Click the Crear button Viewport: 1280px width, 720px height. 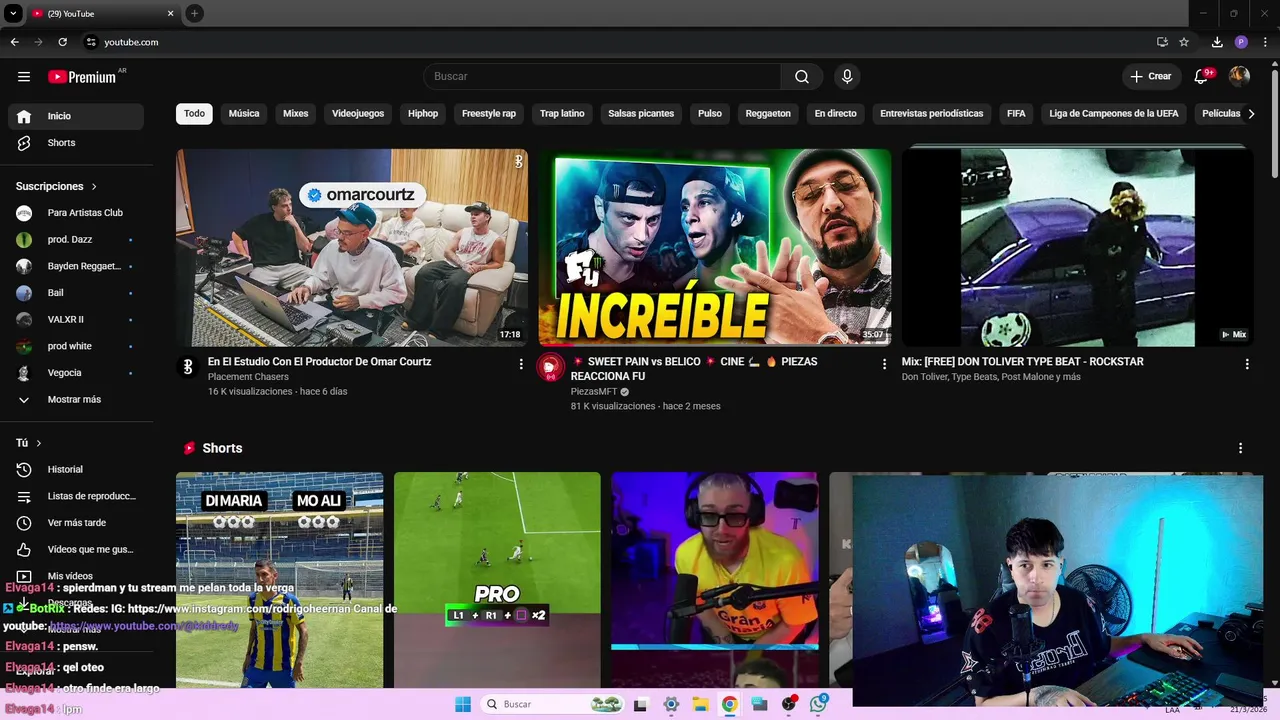tap(1150, 77)
